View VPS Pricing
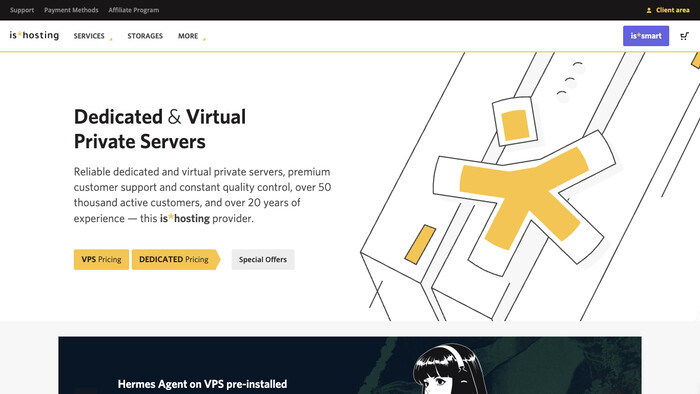Screen dimensions: 700x394 101,259
